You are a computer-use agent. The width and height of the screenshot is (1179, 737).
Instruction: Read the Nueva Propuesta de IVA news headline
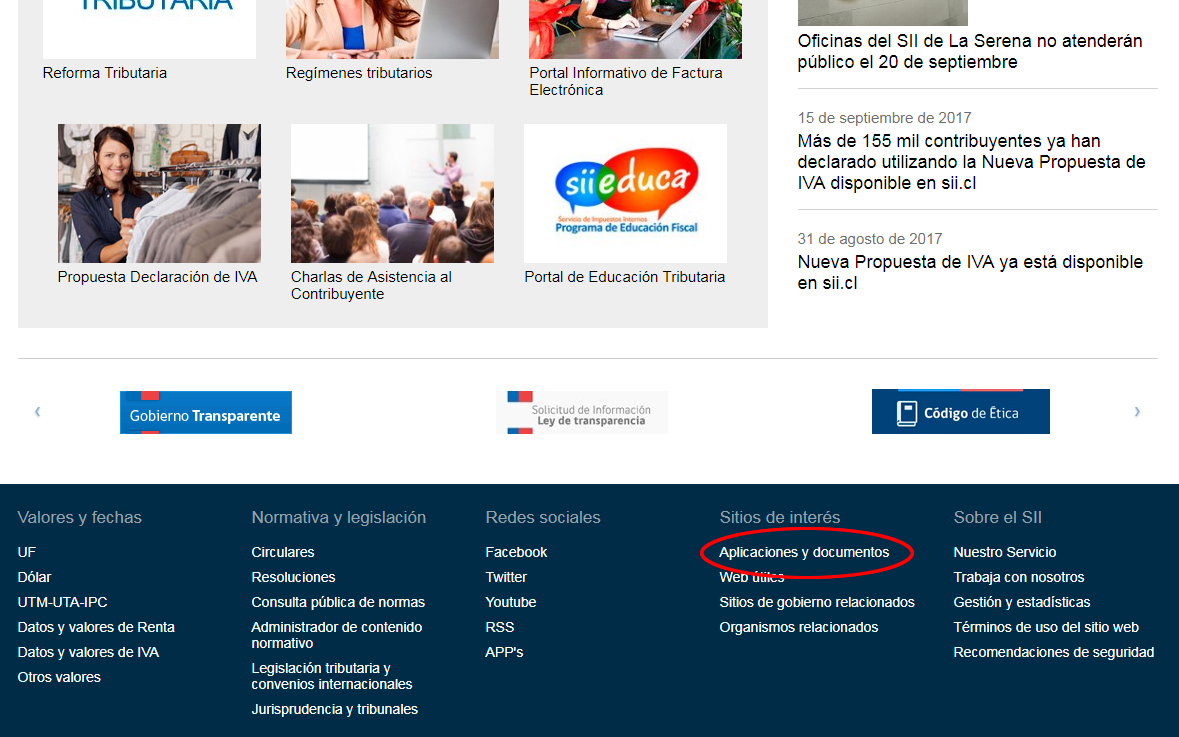pyautogui.click(x=970, y=272)
